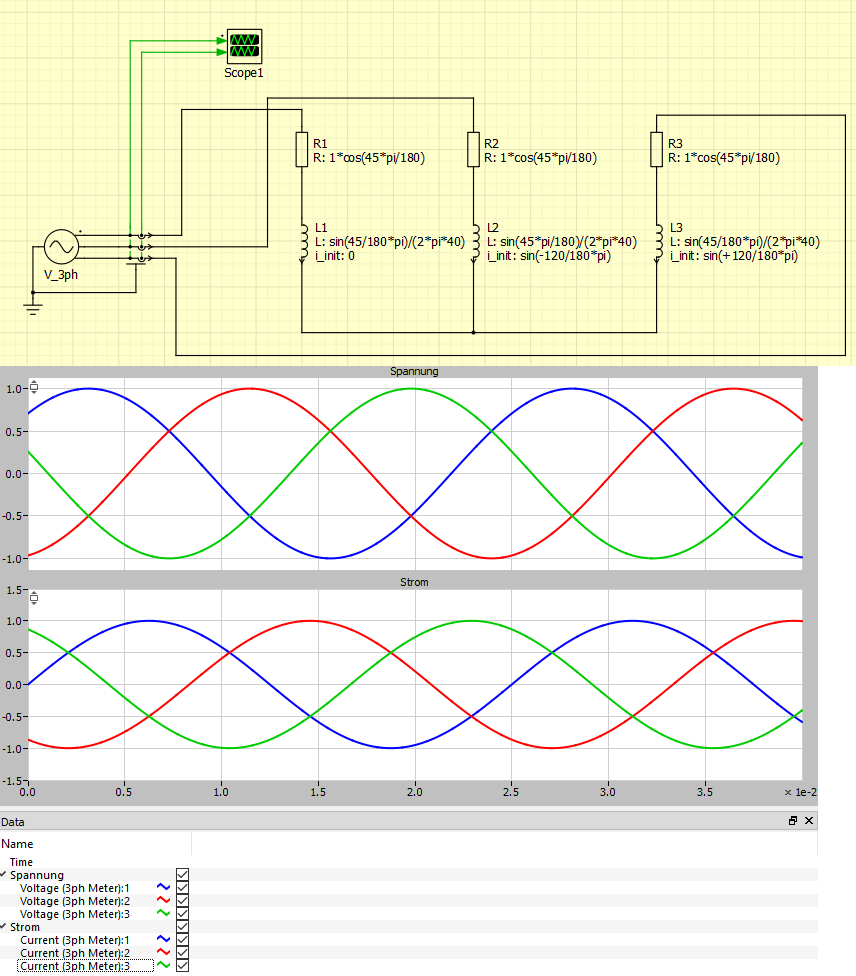Click the Data panel title
Image resolution: width=856 pixels, height=976 pixels.
click(12, 822)
